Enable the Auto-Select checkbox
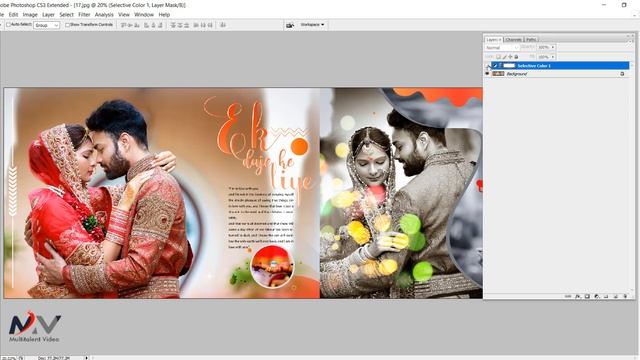This screenshot has height=360, width=640. (x=8, y=25)
